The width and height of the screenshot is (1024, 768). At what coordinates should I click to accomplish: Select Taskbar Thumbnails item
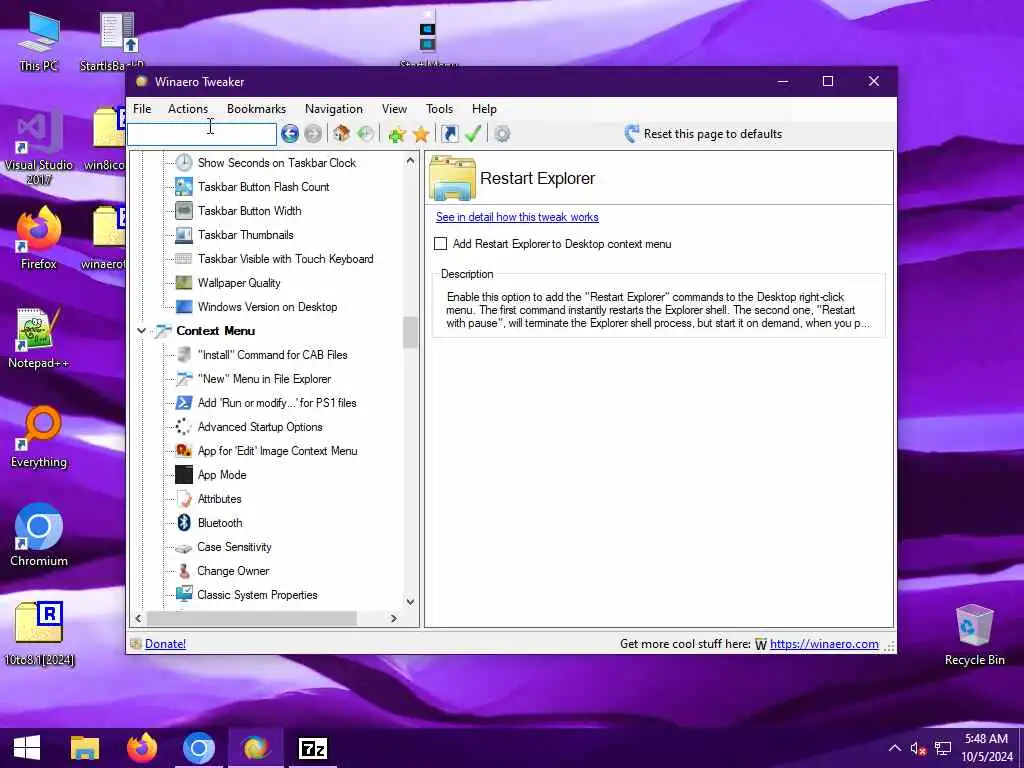(246, 235)
